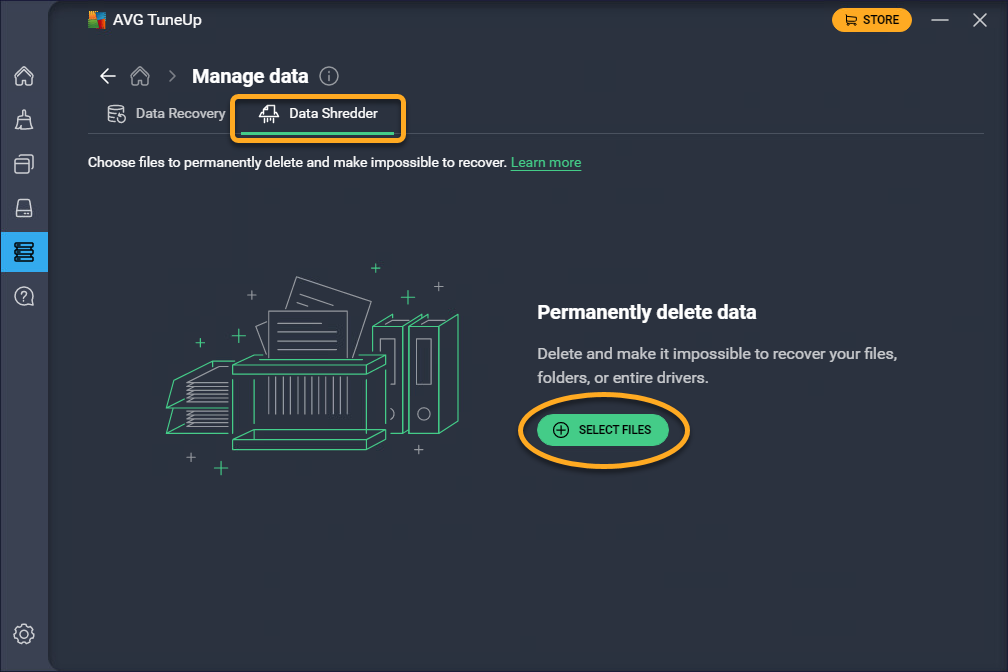Close the AVG TuneUp window
This screenshot has height=672, width=1008.
(x=979, y=20)
